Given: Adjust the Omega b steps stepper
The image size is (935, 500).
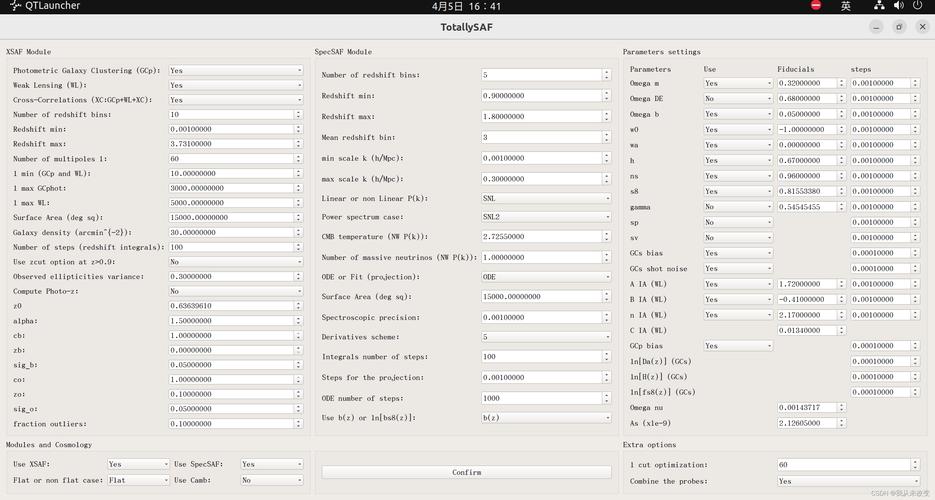Looking at the screenshot, I should [915, 114].
